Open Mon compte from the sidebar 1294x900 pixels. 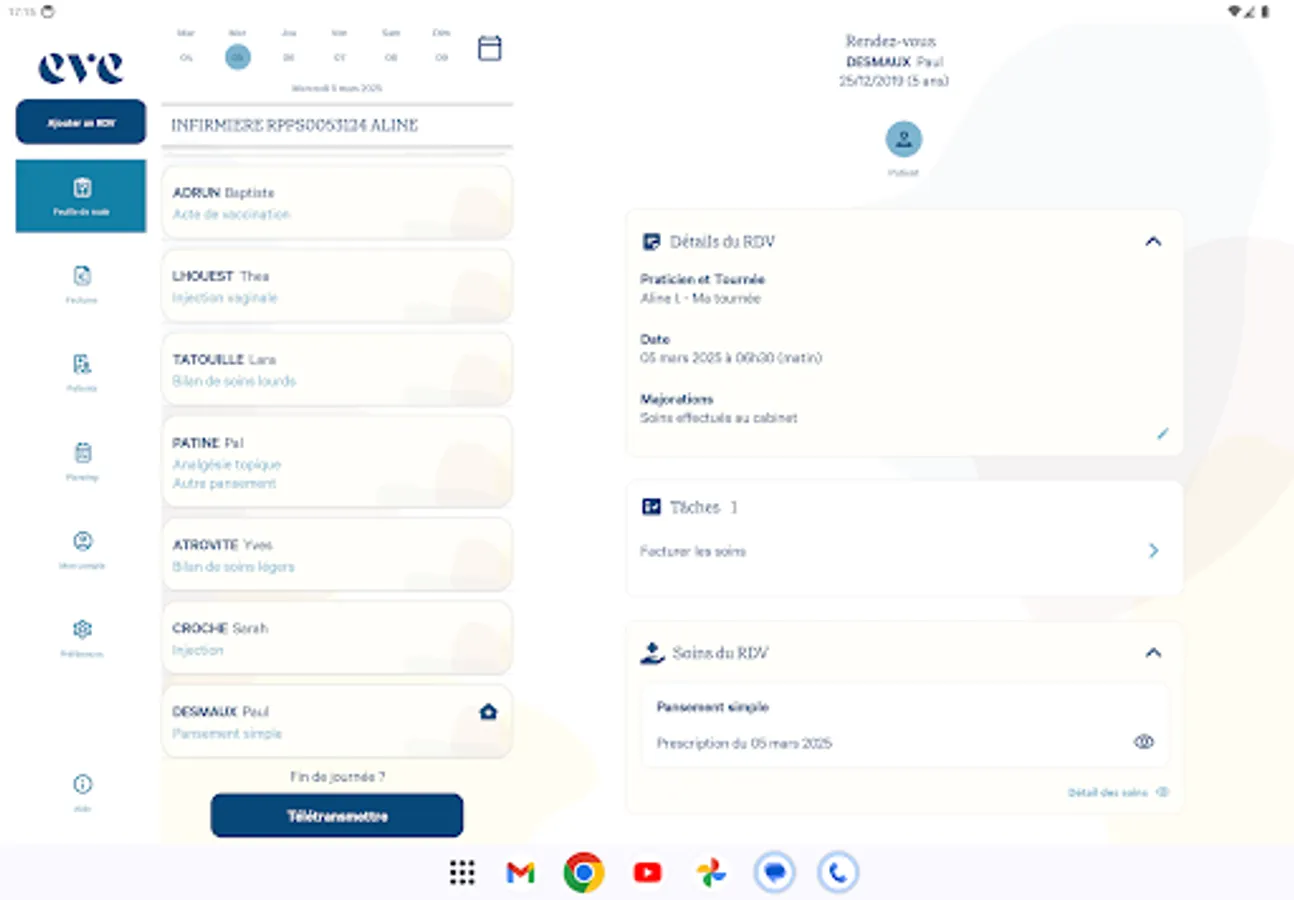(81, 547)
